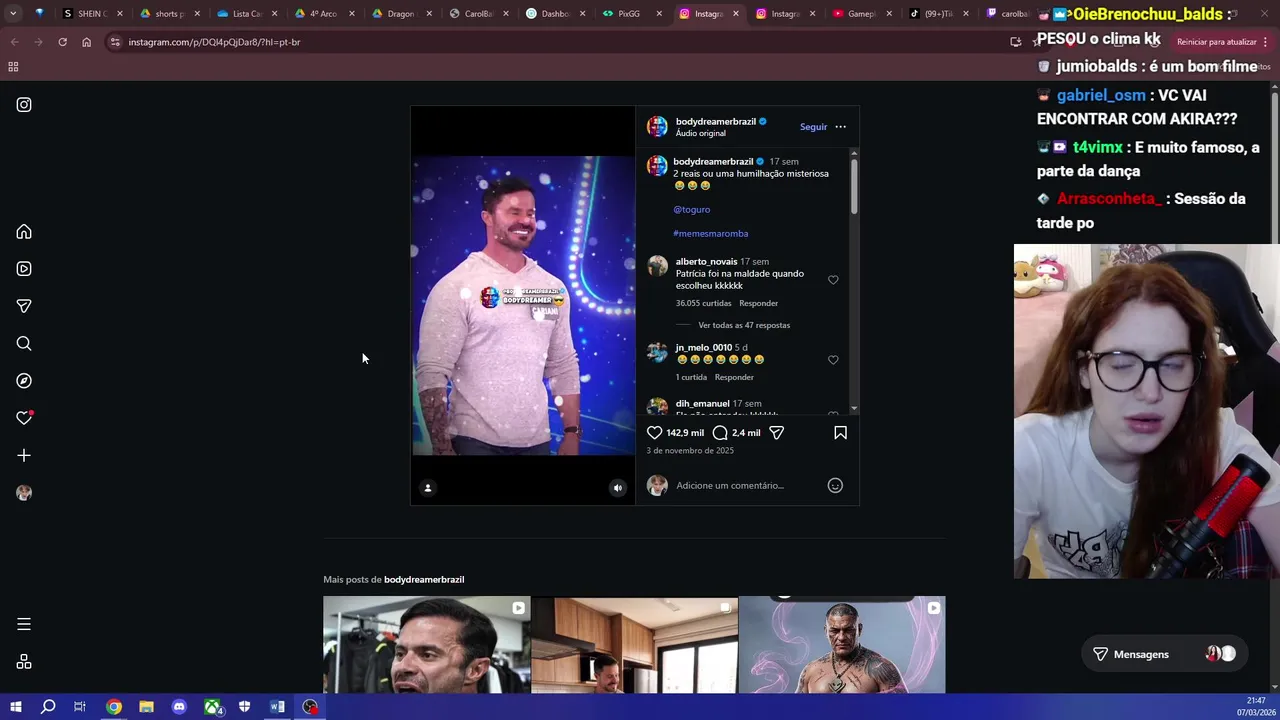1280x720 pixels.
Task: Open Instagram home from sidebar
Action: tap(24, 232)
